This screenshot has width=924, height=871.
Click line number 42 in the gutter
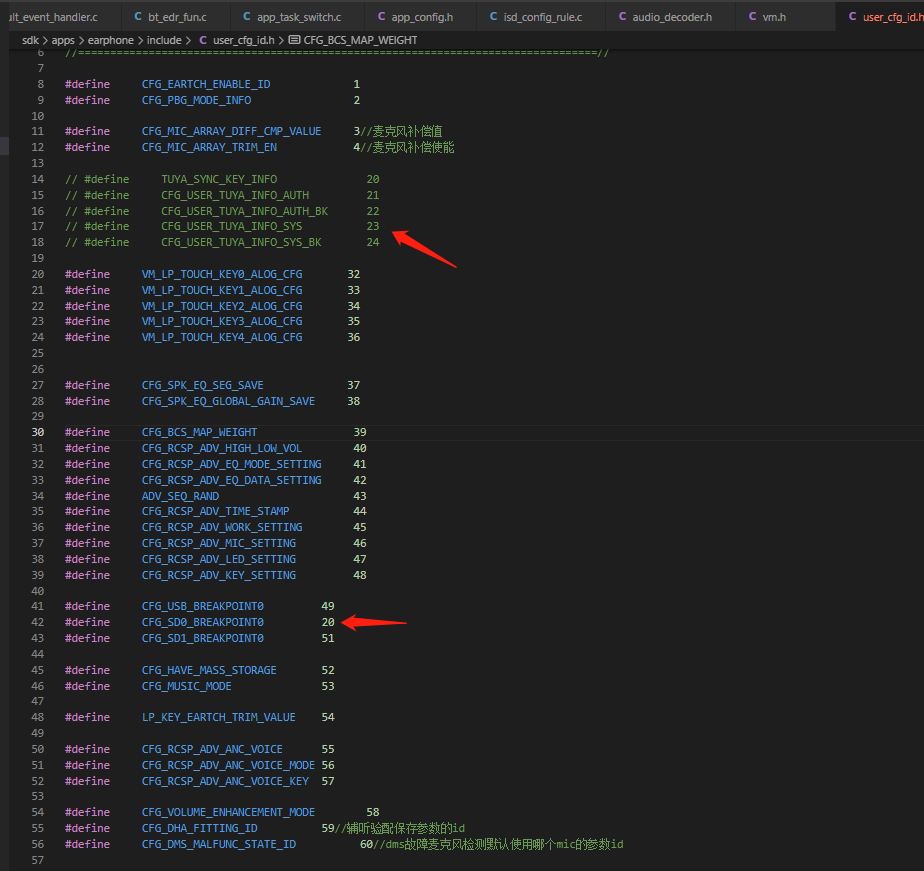[38, 622]
